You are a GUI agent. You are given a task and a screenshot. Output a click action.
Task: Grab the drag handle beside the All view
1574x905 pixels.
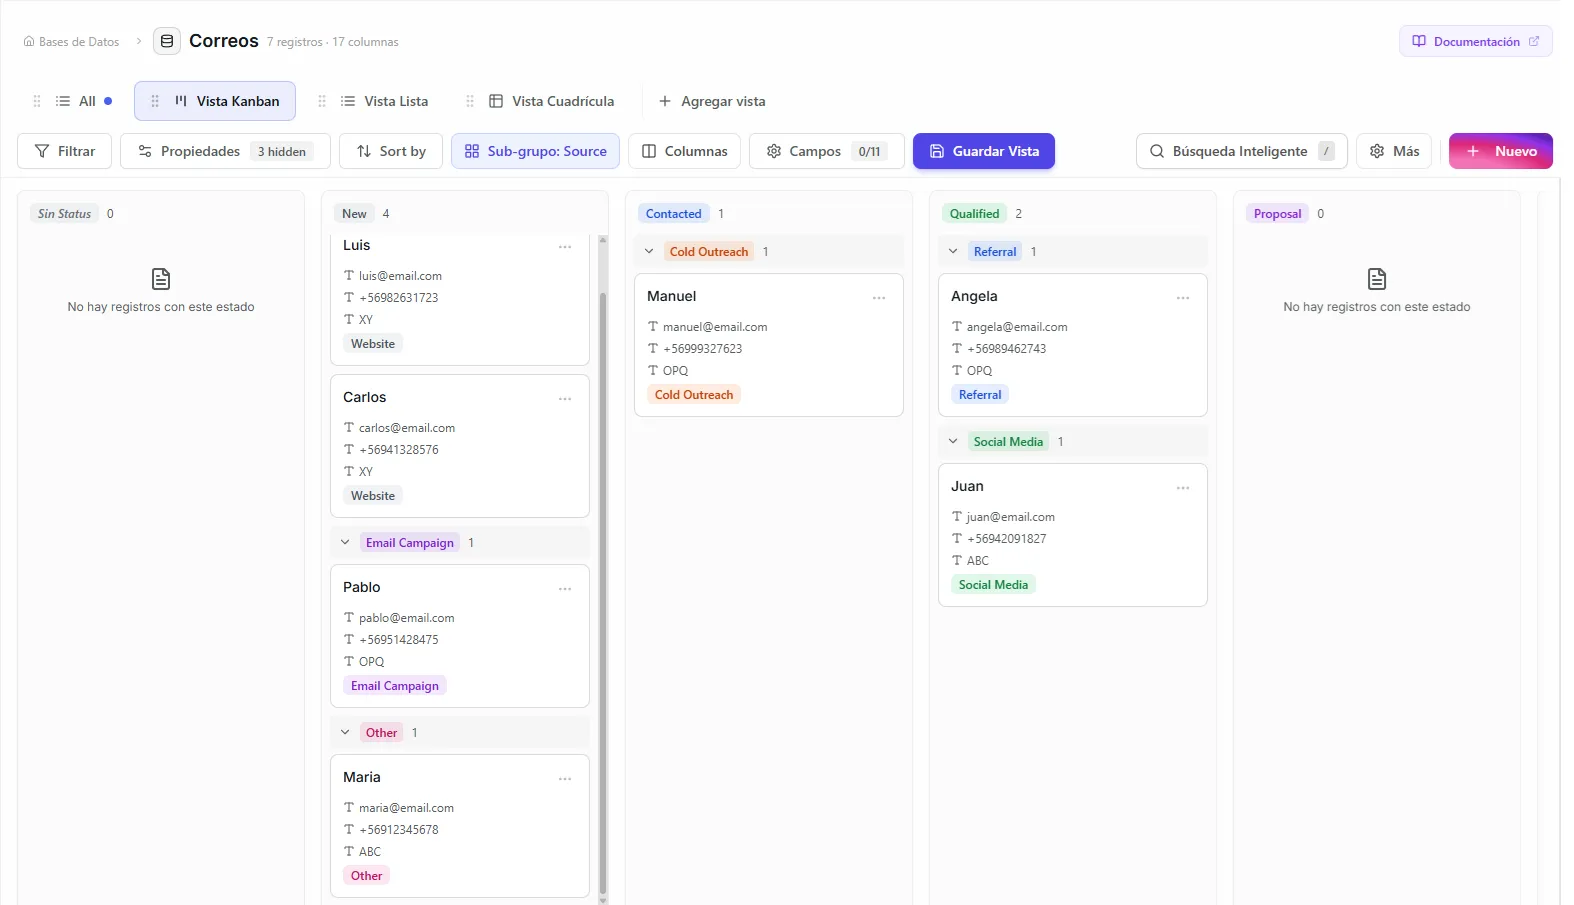[37, 101]
